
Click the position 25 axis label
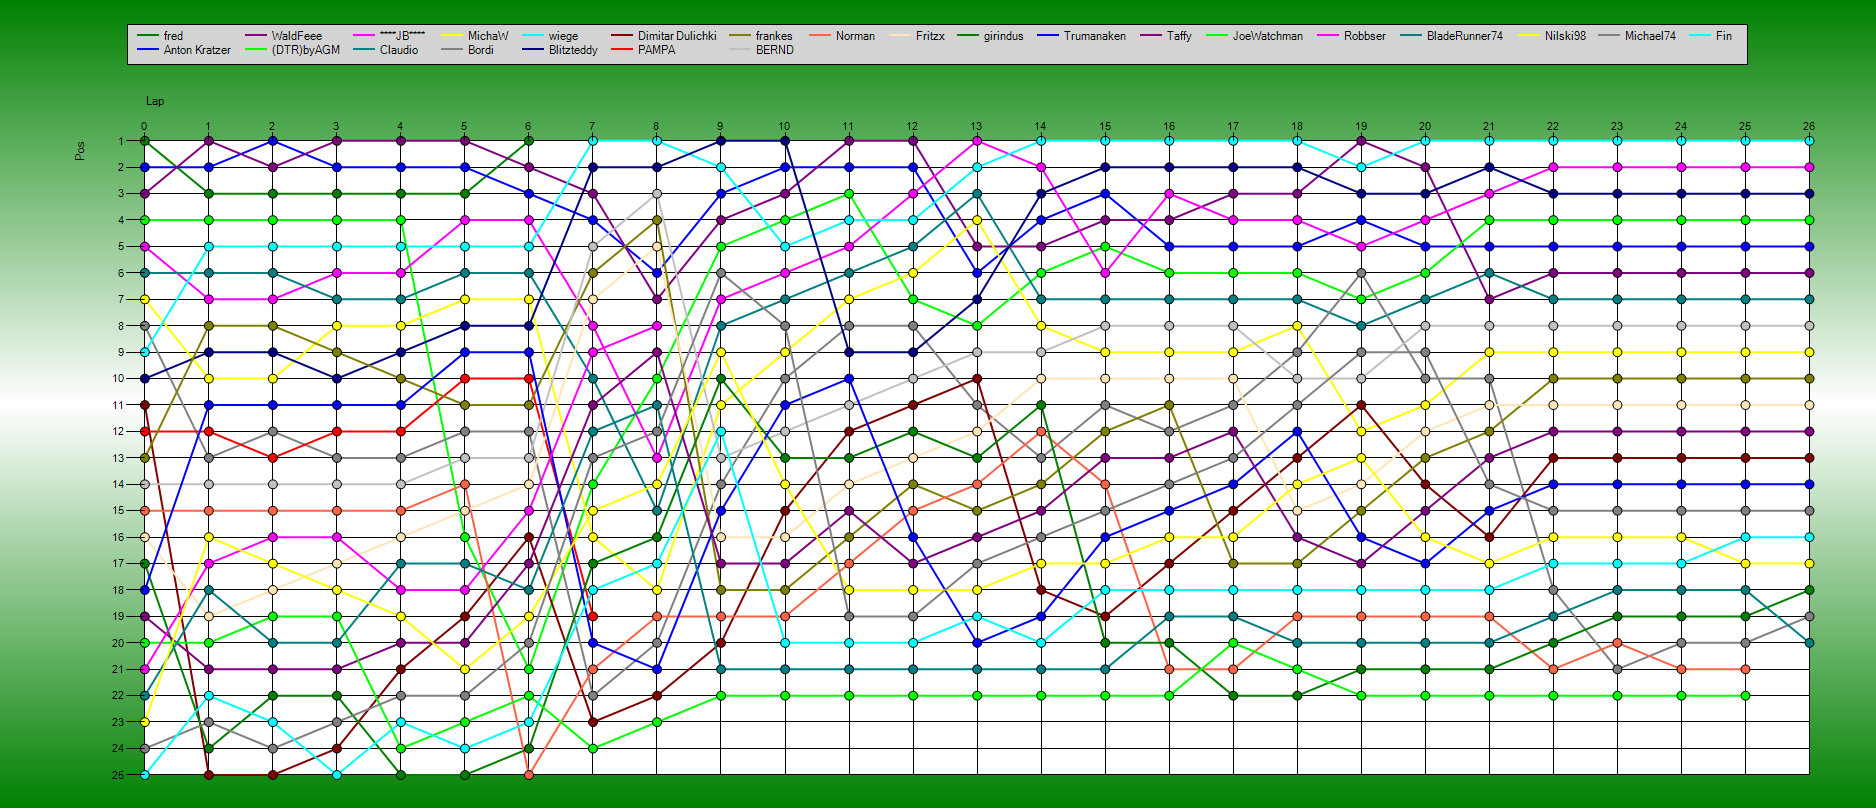point(118,775)
